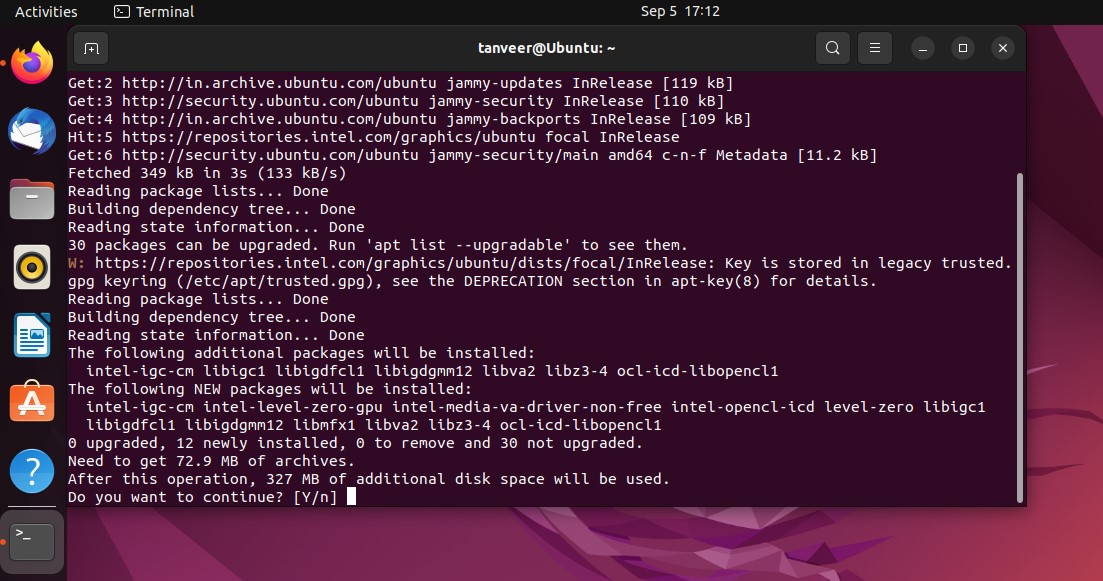Image resolution: width=1103 pixels, height=581 pixels.
Task: Place cursor at the continue prompt
Action: point(353,497)
